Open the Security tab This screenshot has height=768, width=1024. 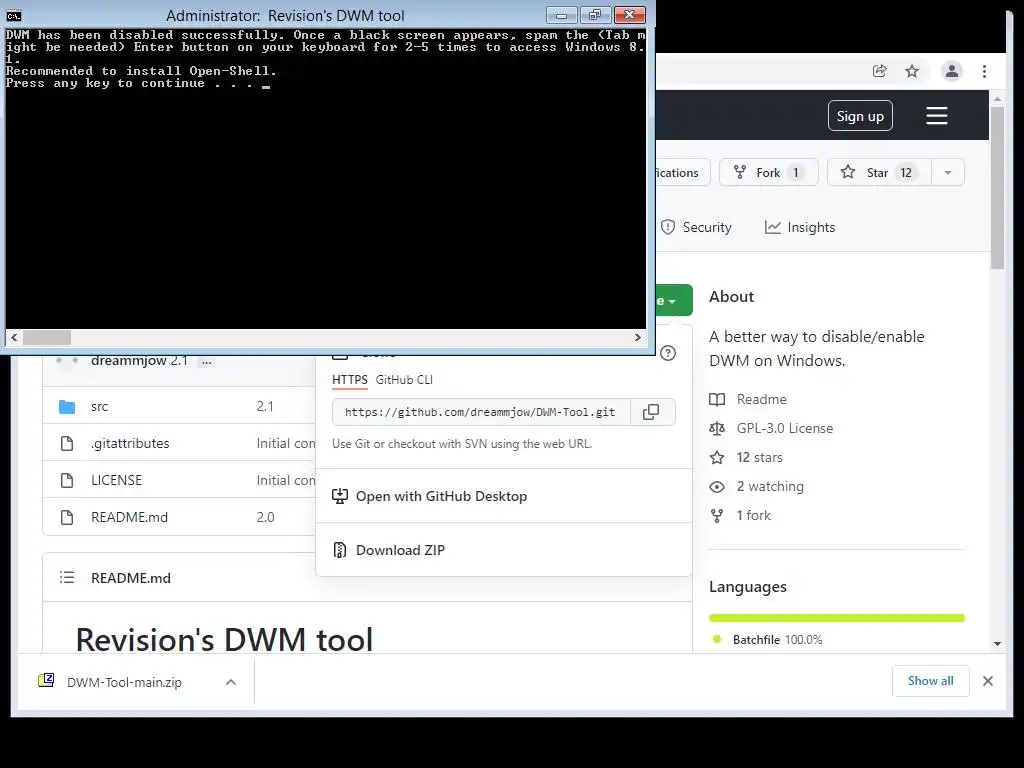coord(696,227)
